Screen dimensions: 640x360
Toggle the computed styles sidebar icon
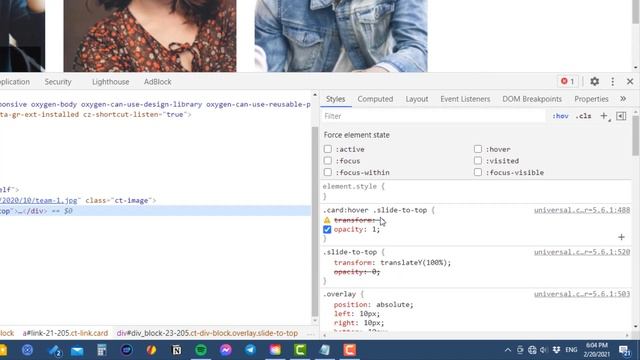(x=621, y=116)
